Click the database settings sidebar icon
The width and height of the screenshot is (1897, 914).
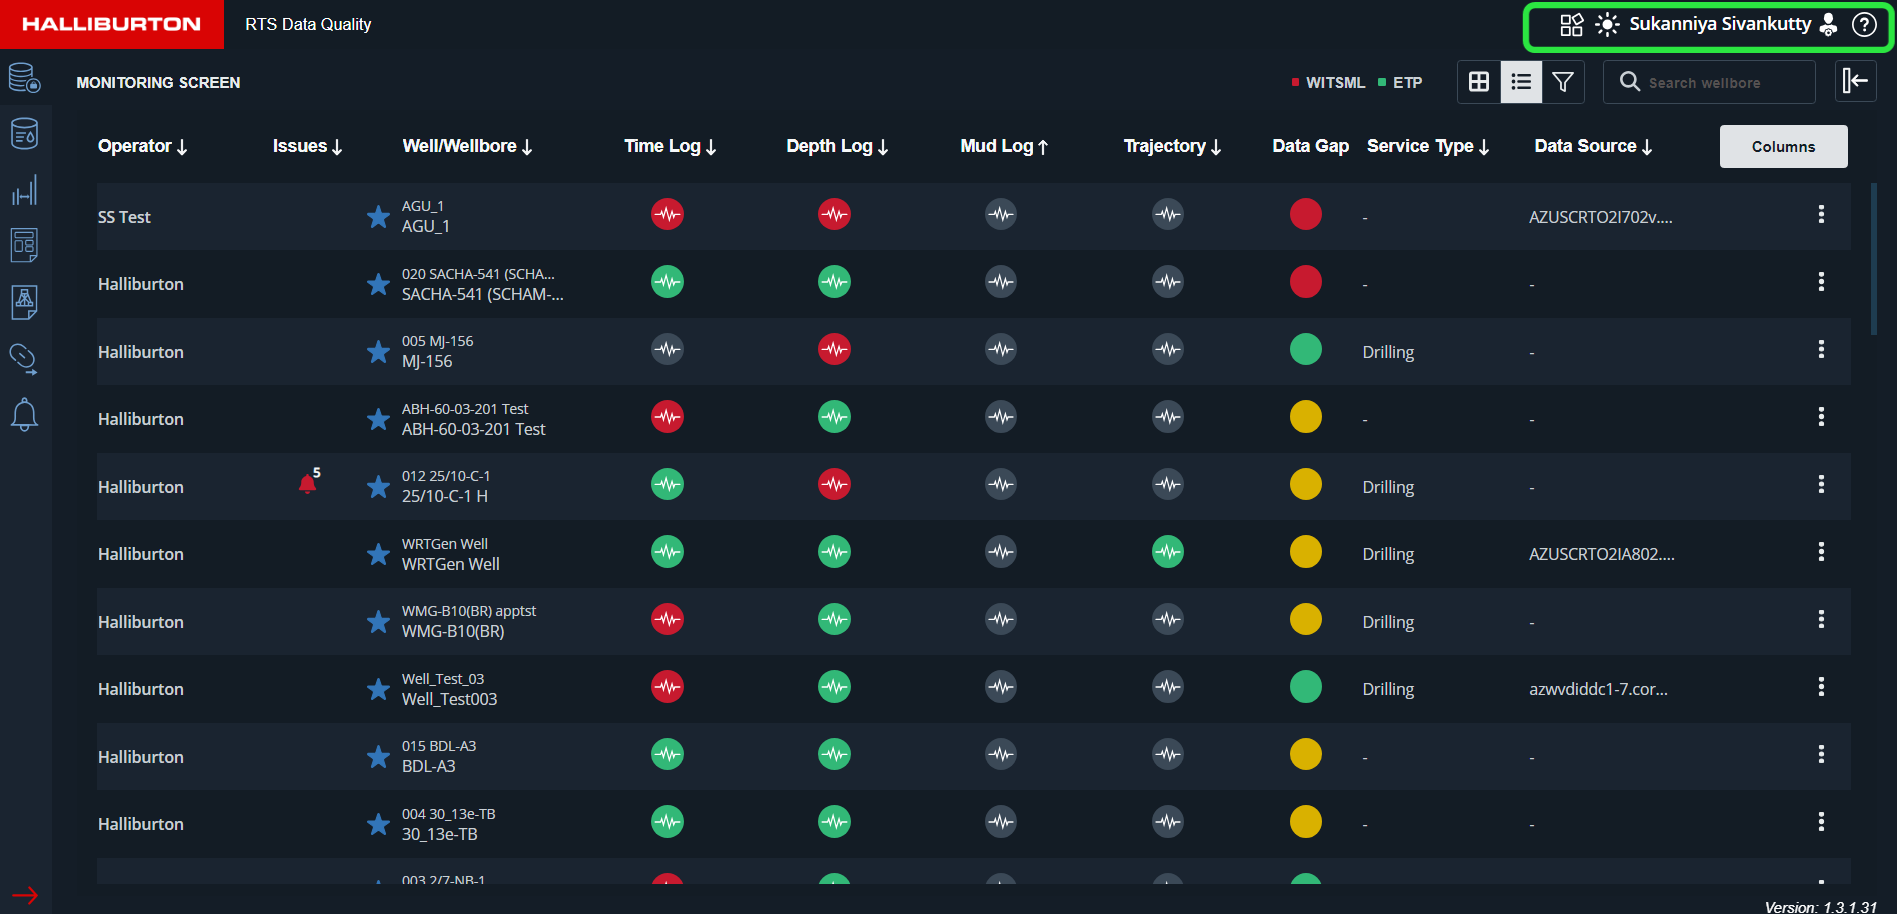[x=24, y=78]
